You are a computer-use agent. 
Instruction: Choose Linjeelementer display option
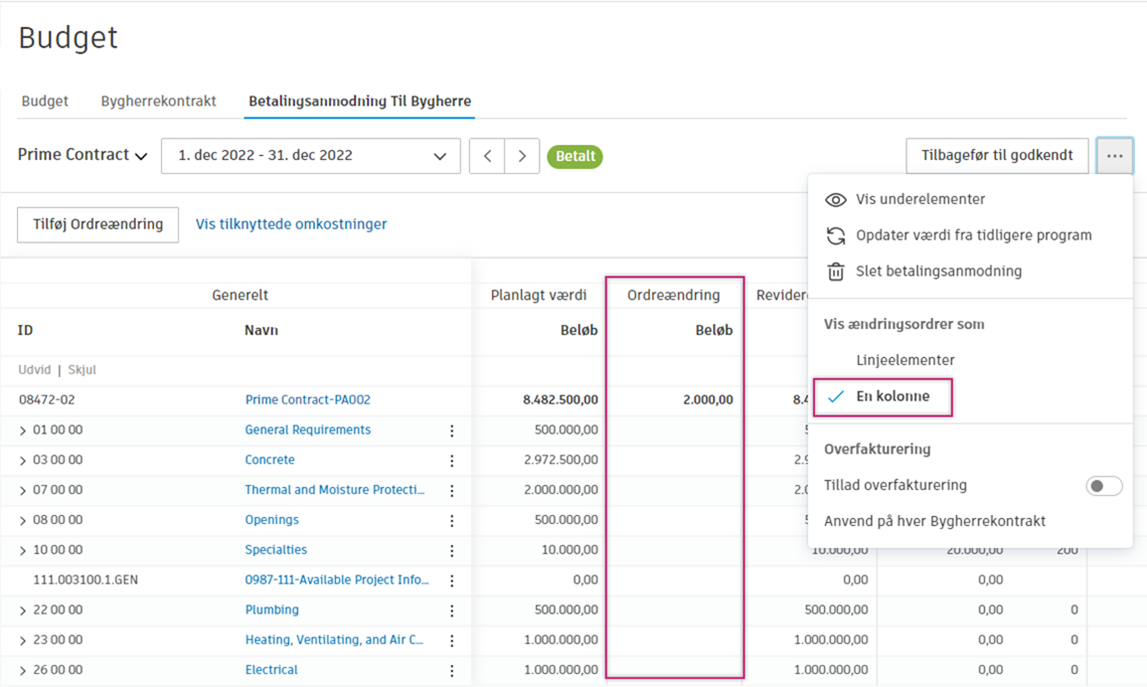point(905,360)
